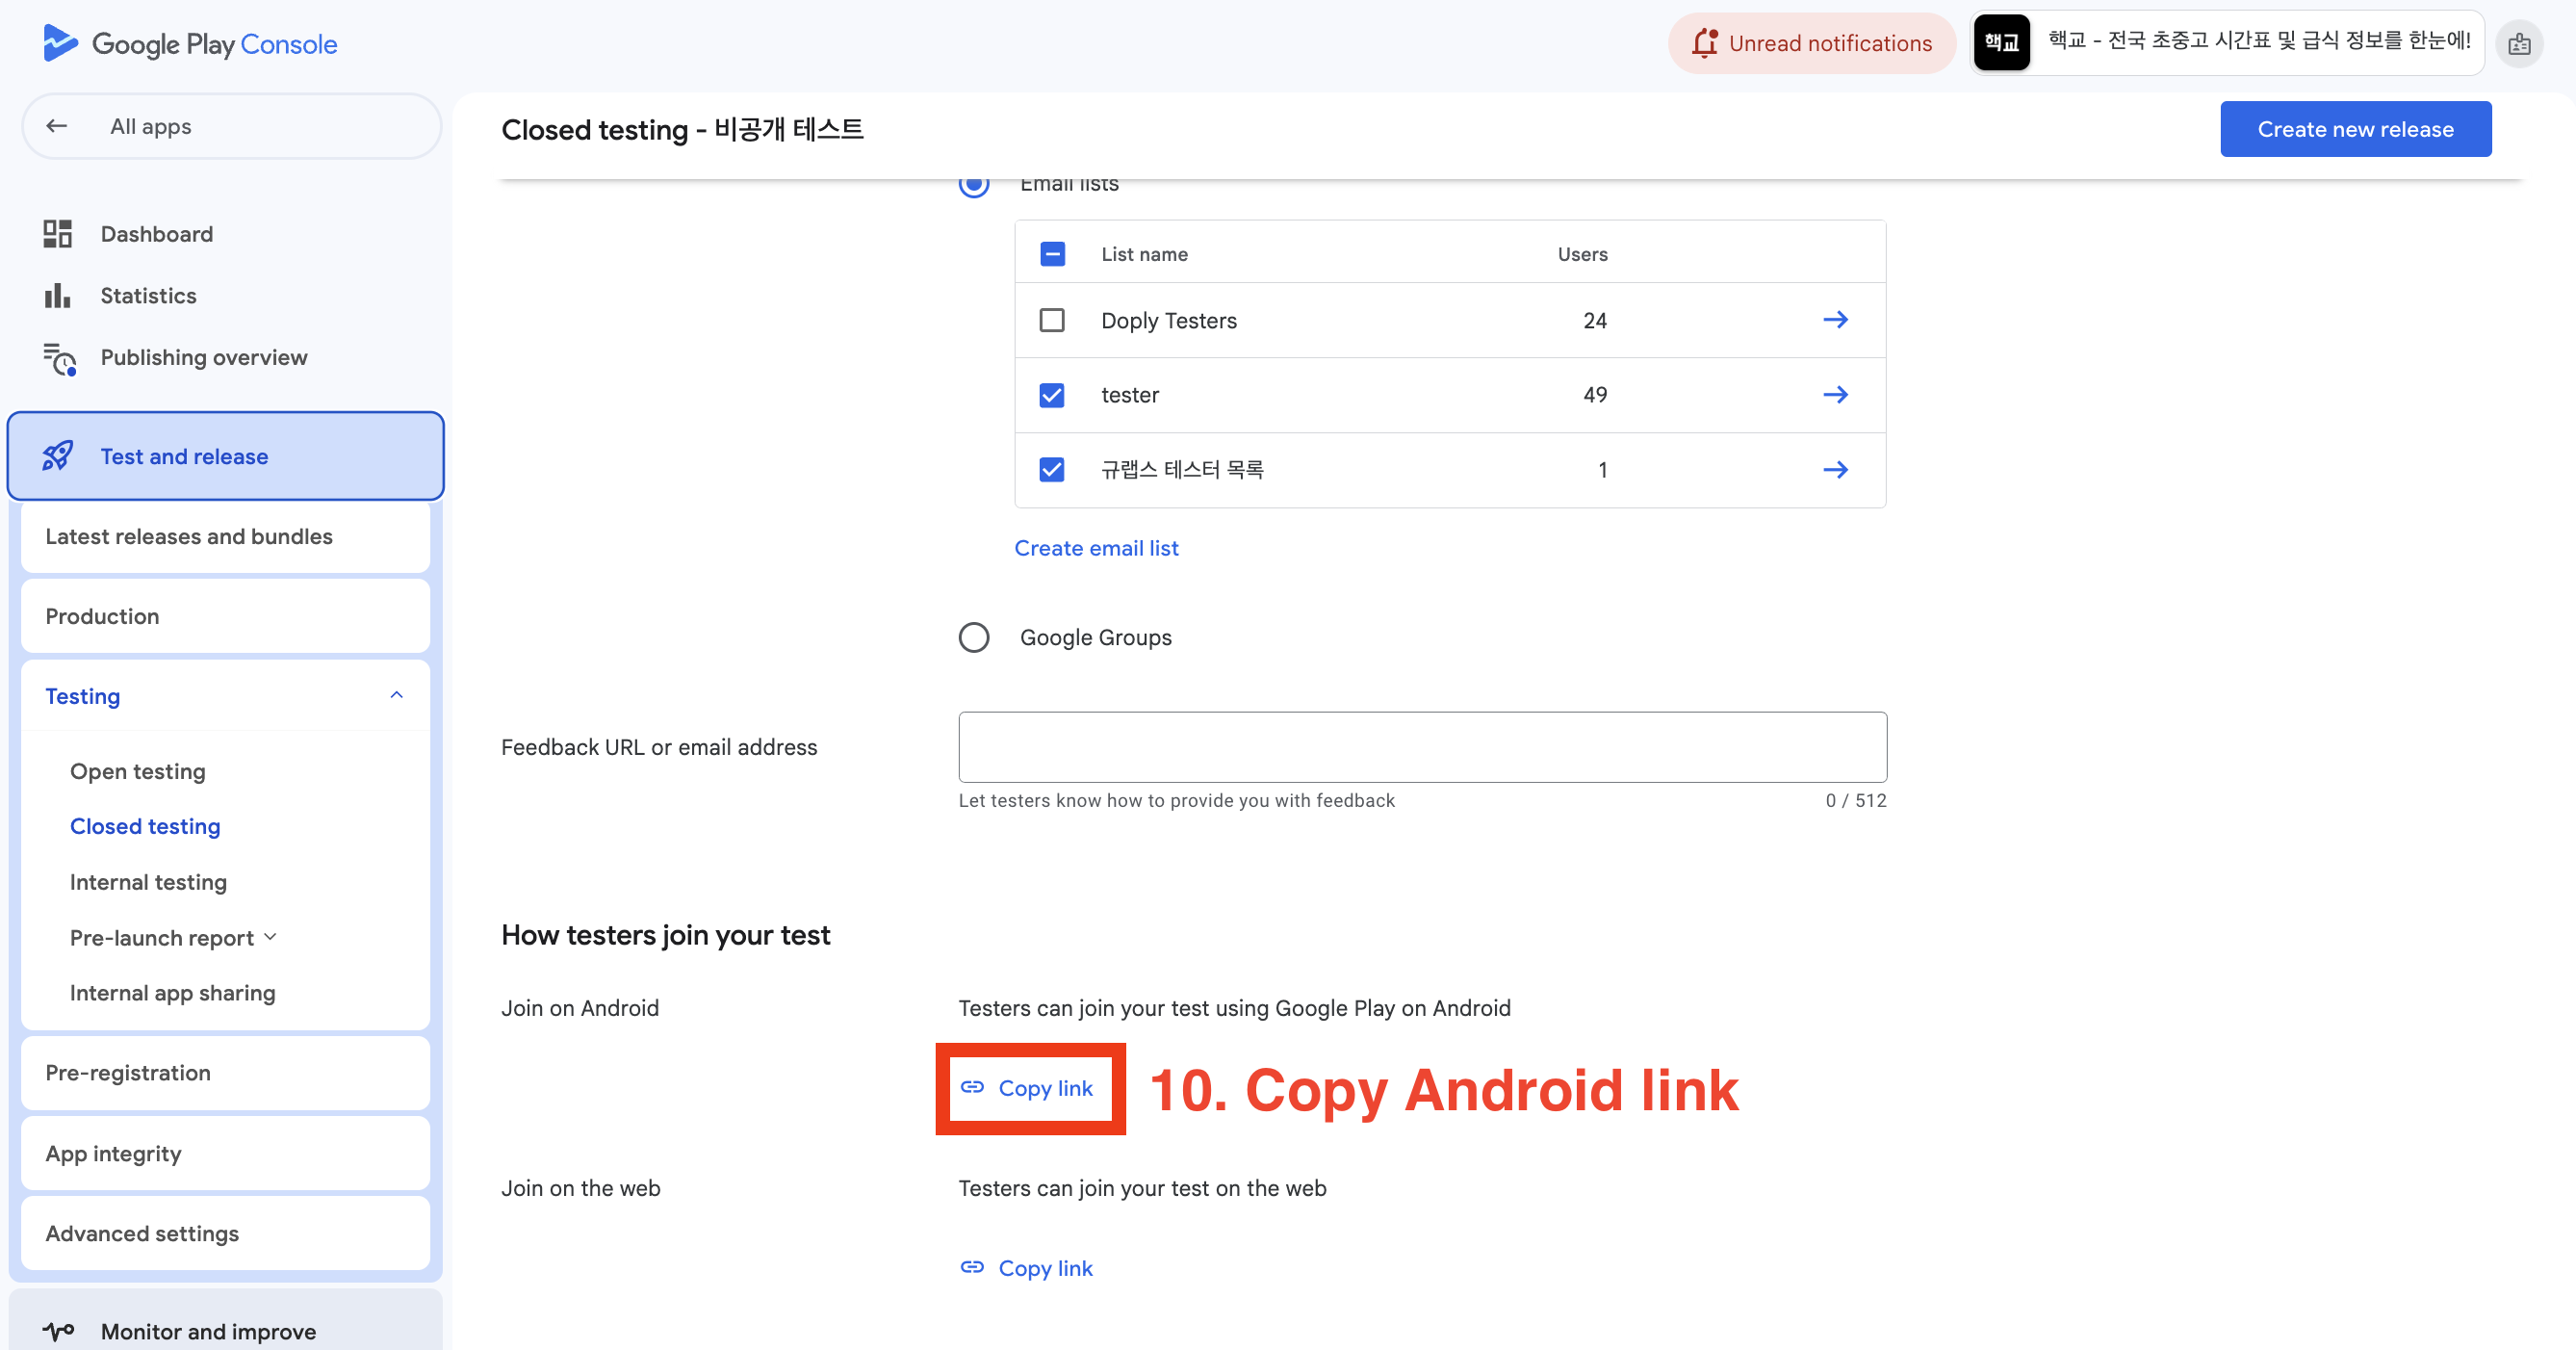Click the account avatar icon at top right

tap(2519, 44)
